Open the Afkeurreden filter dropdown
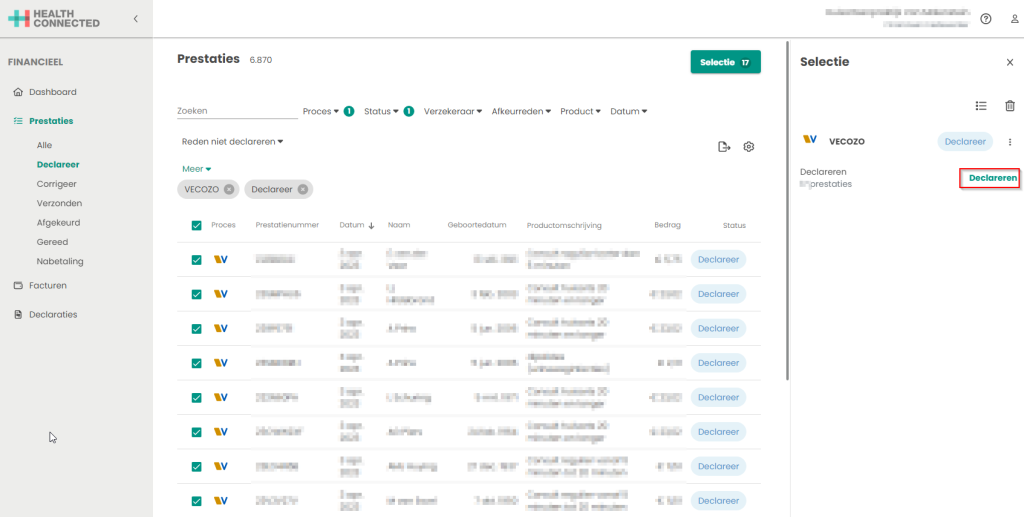The height and width of the screenshot is (517, 1024). tap(521, 111)
